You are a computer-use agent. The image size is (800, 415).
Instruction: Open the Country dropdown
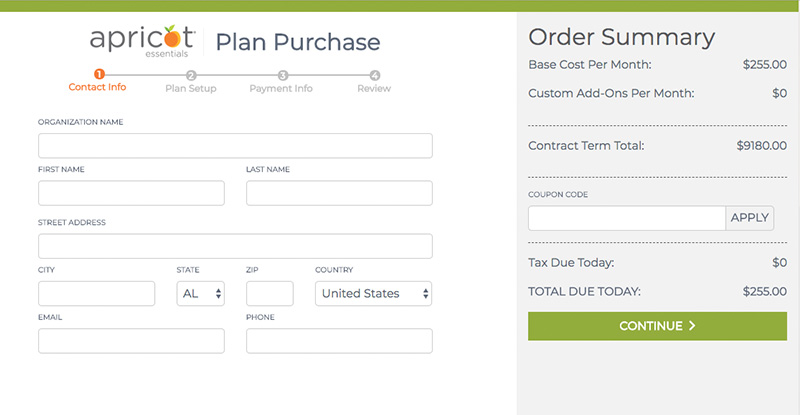click(374, 293)
